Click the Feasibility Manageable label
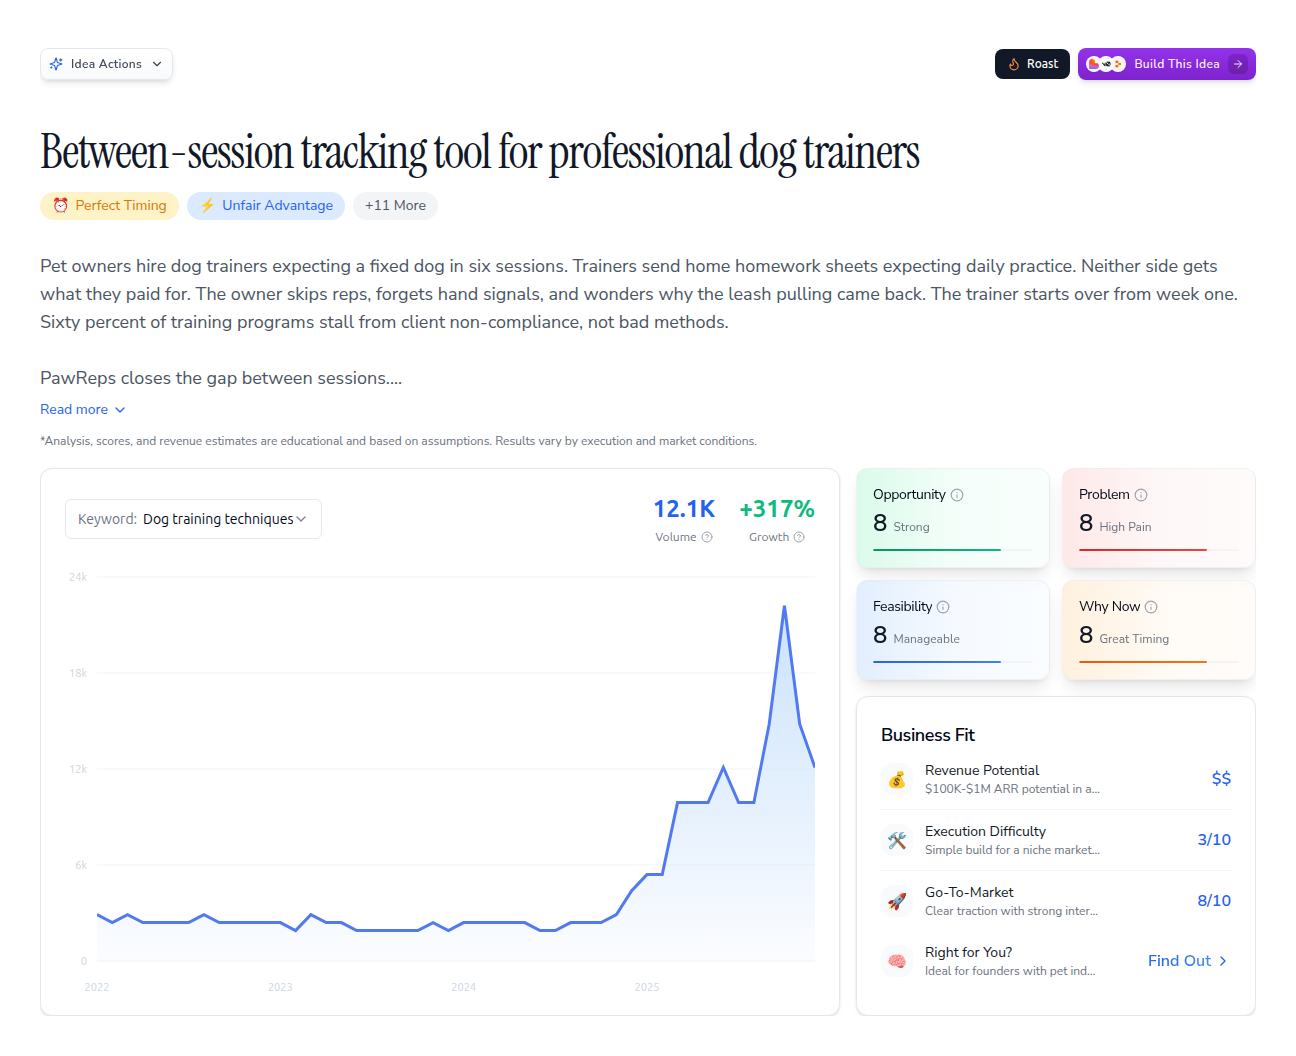This screenshot has height=1056, width=1296. point(926,639)
